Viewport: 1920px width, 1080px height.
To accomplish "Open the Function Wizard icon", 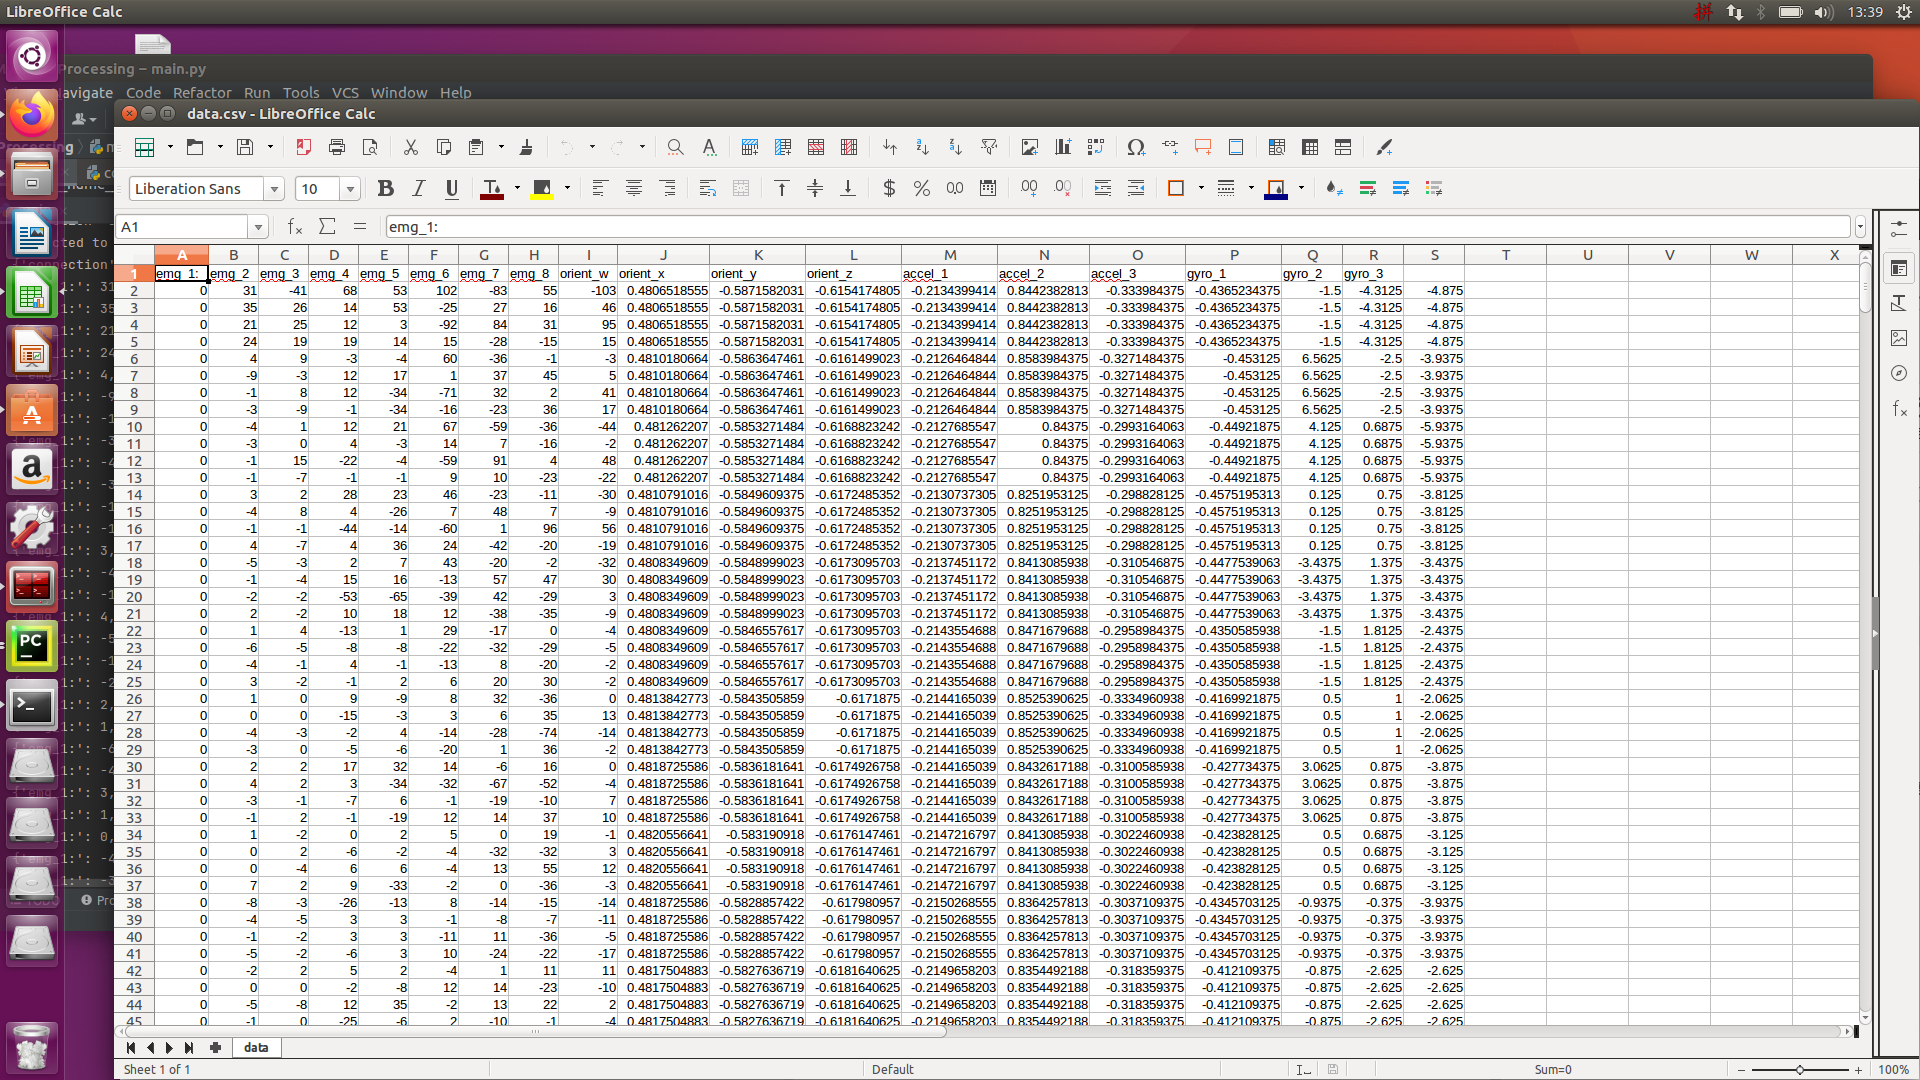I will point(294,227).
